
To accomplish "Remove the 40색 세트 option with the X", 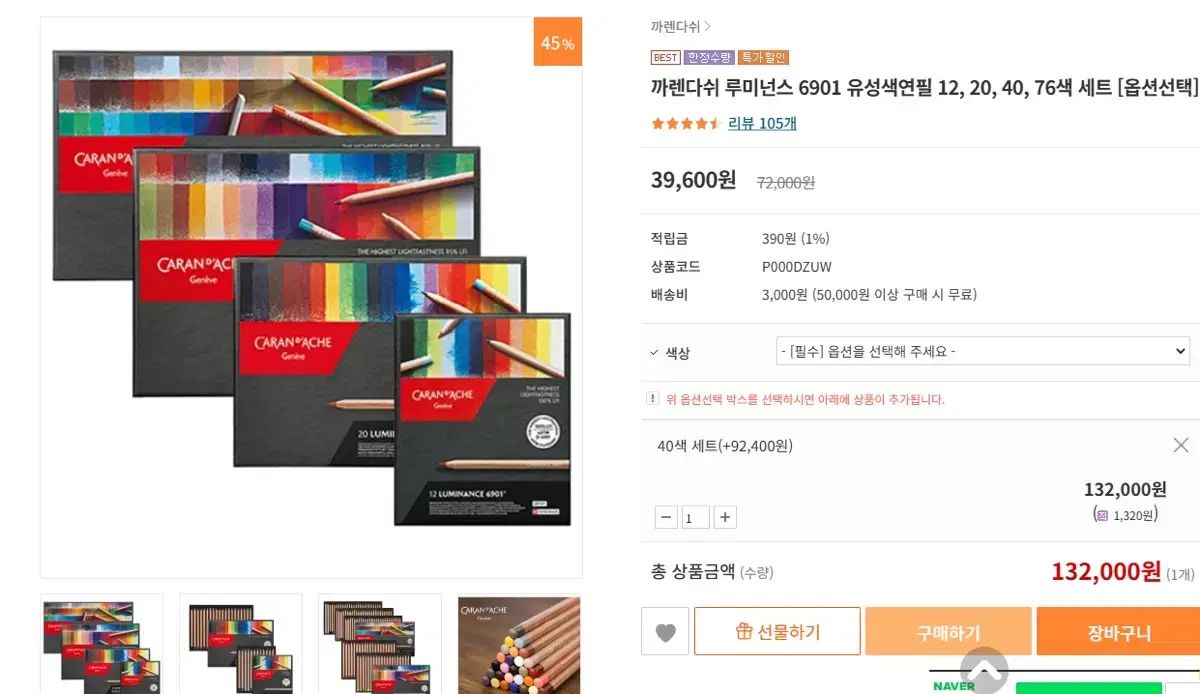I will [1181, 445].
